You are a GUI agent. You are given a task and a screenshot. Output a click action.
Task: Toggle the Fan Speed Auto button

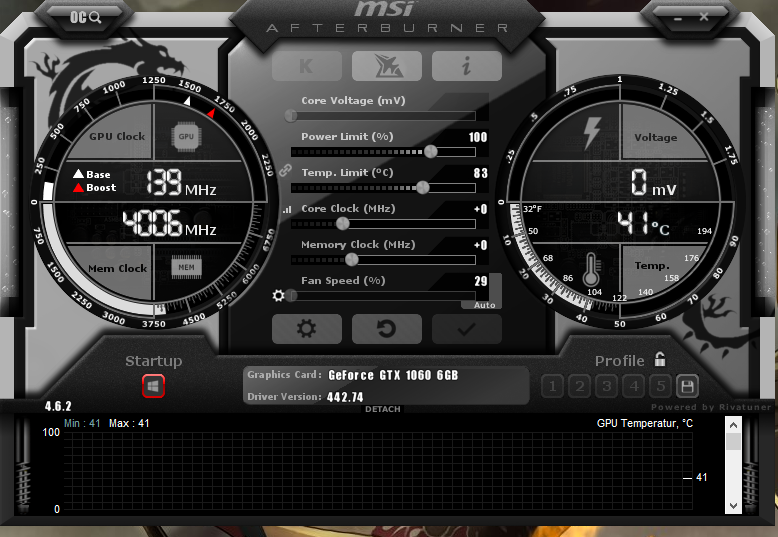pyautogui.click(x=484, y=305)
